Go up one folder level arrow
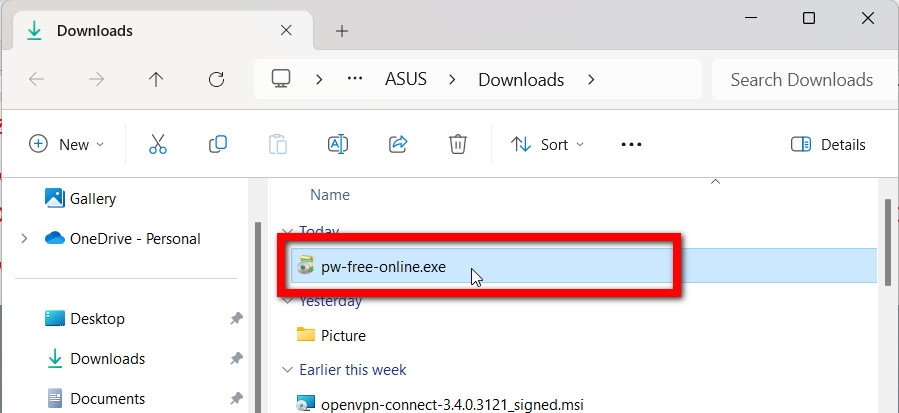899x413 pixels. tap(156, 79)
